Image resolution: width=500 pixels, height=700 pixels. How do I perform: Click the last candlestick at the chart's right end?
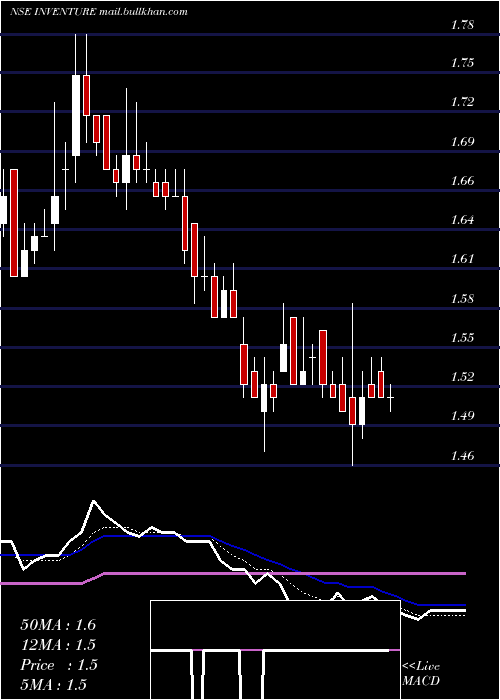tap(391, 397)
